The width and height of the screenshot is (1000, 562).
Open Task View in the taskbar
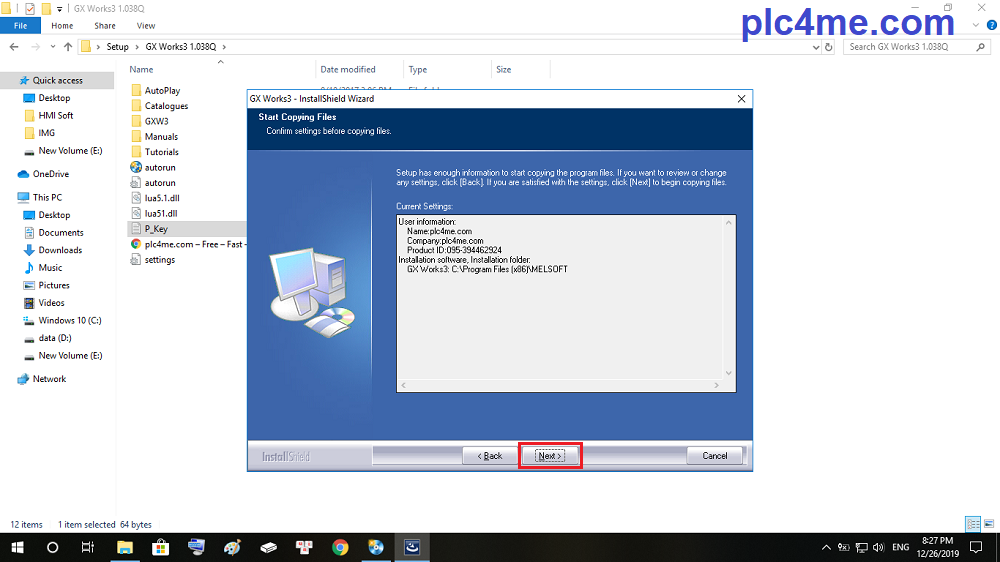(x=88, y=547)
